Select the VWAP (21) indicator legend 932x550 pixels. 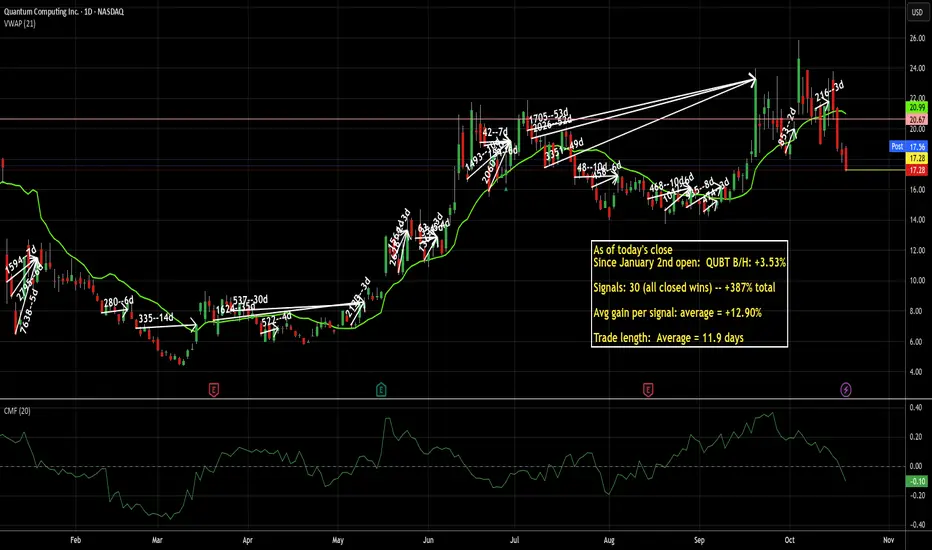coord(20,24)
